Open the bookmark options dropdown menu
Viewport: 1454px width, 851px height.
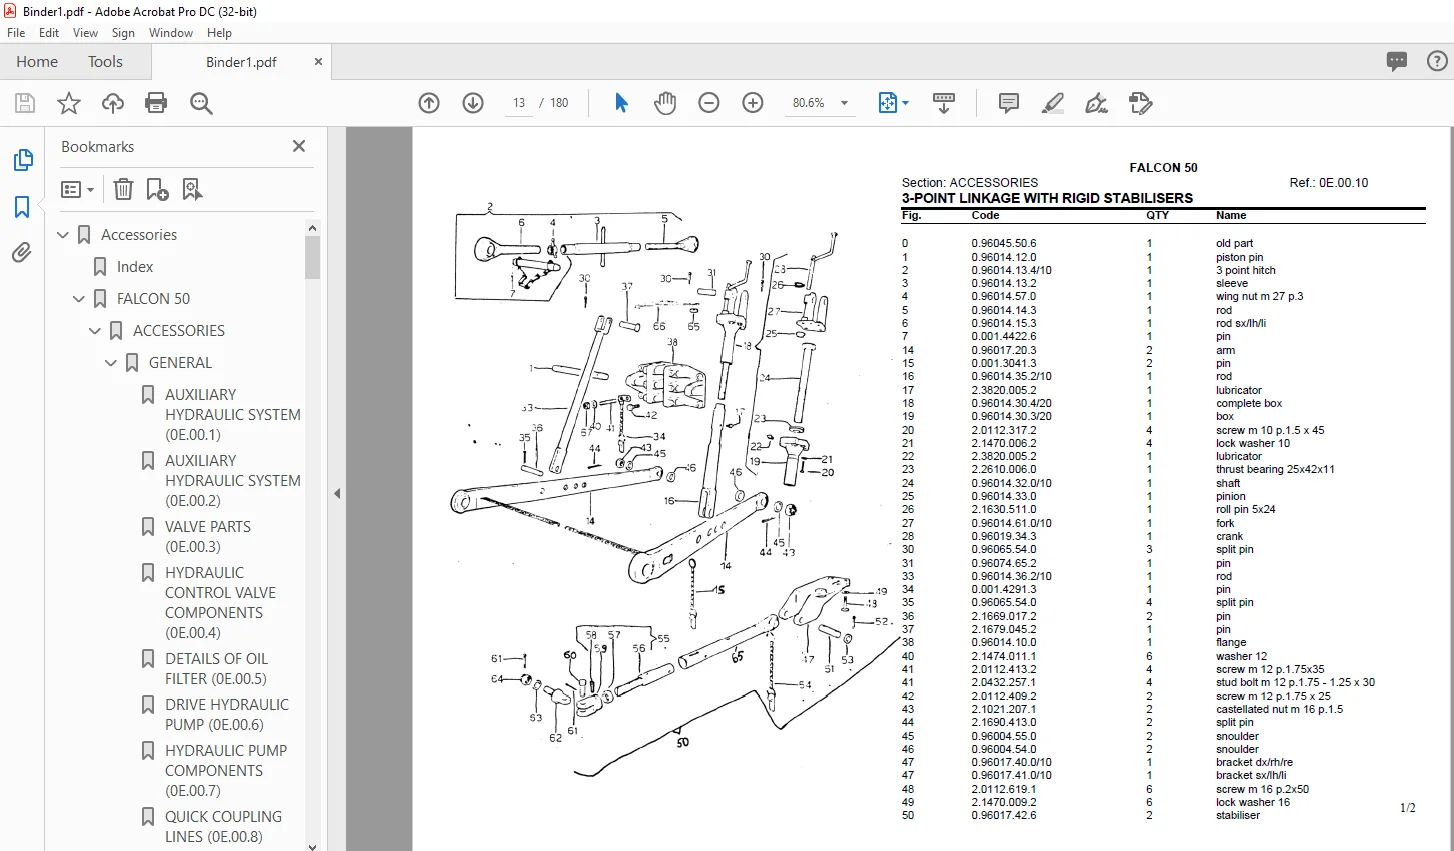(77, 189)
